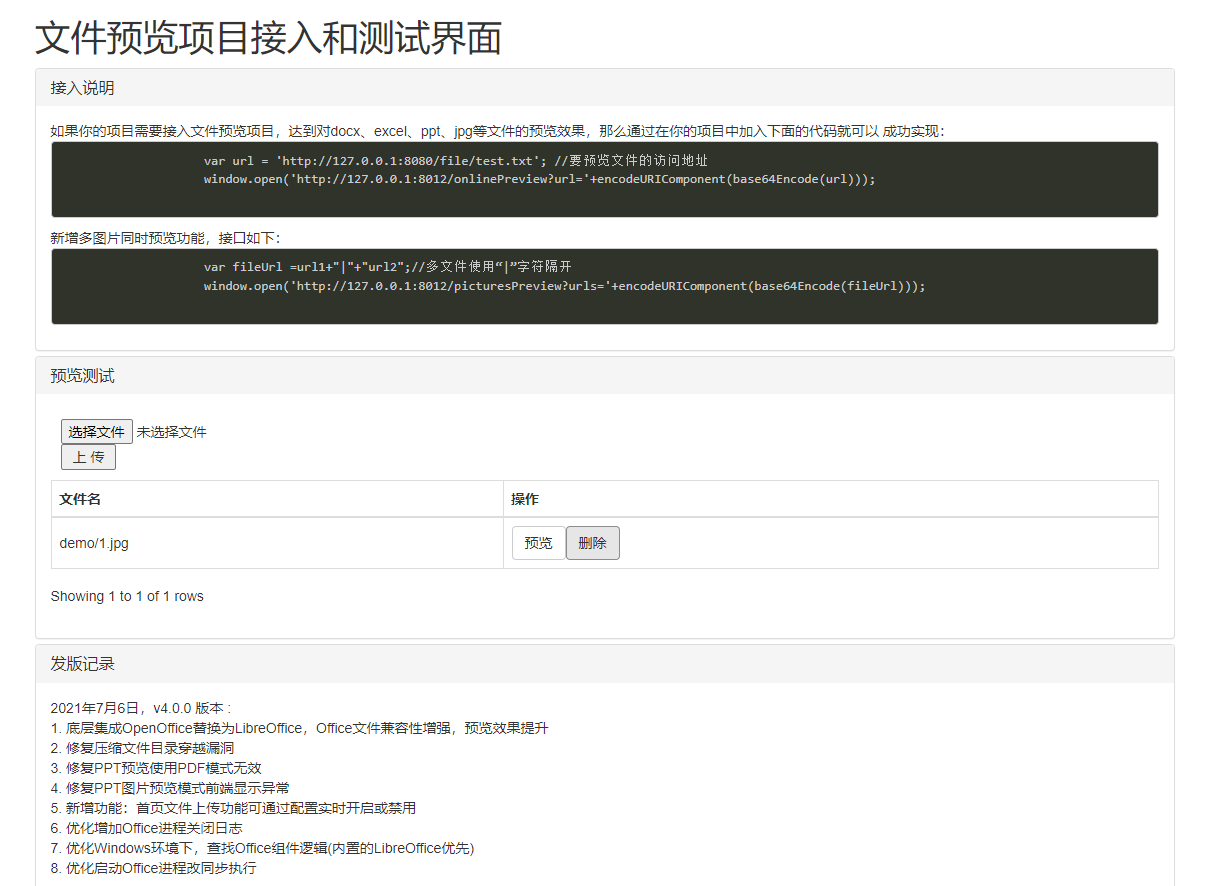The height and width of the screenshot is (886, 1209).
Task: Click release note 2 修复压缩文件目录穿越漏洞
Action: (x=142, y=748)
